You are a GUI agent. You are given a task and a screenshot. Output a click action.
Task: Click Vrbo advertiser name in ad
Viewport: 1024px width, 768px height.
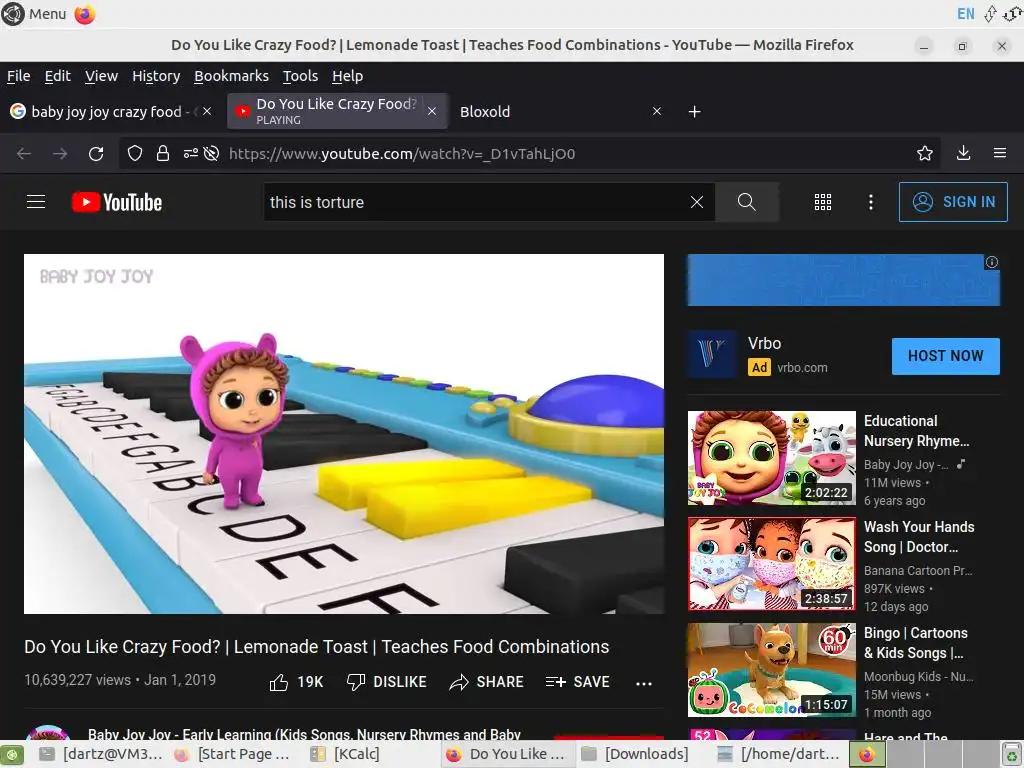click(x=764, y=344)
